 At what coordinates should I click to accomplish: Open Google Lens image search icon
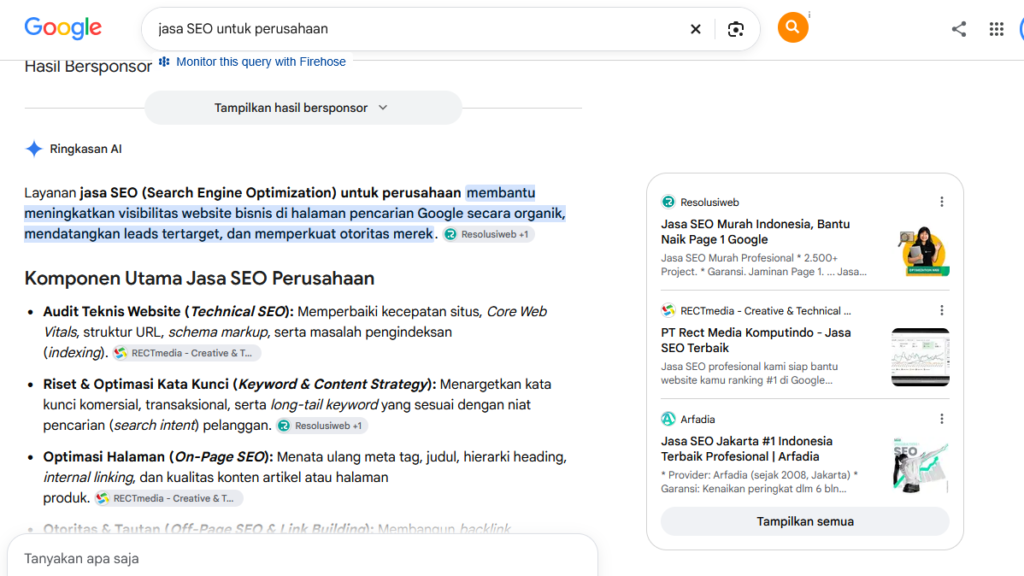tap(736, 29)
